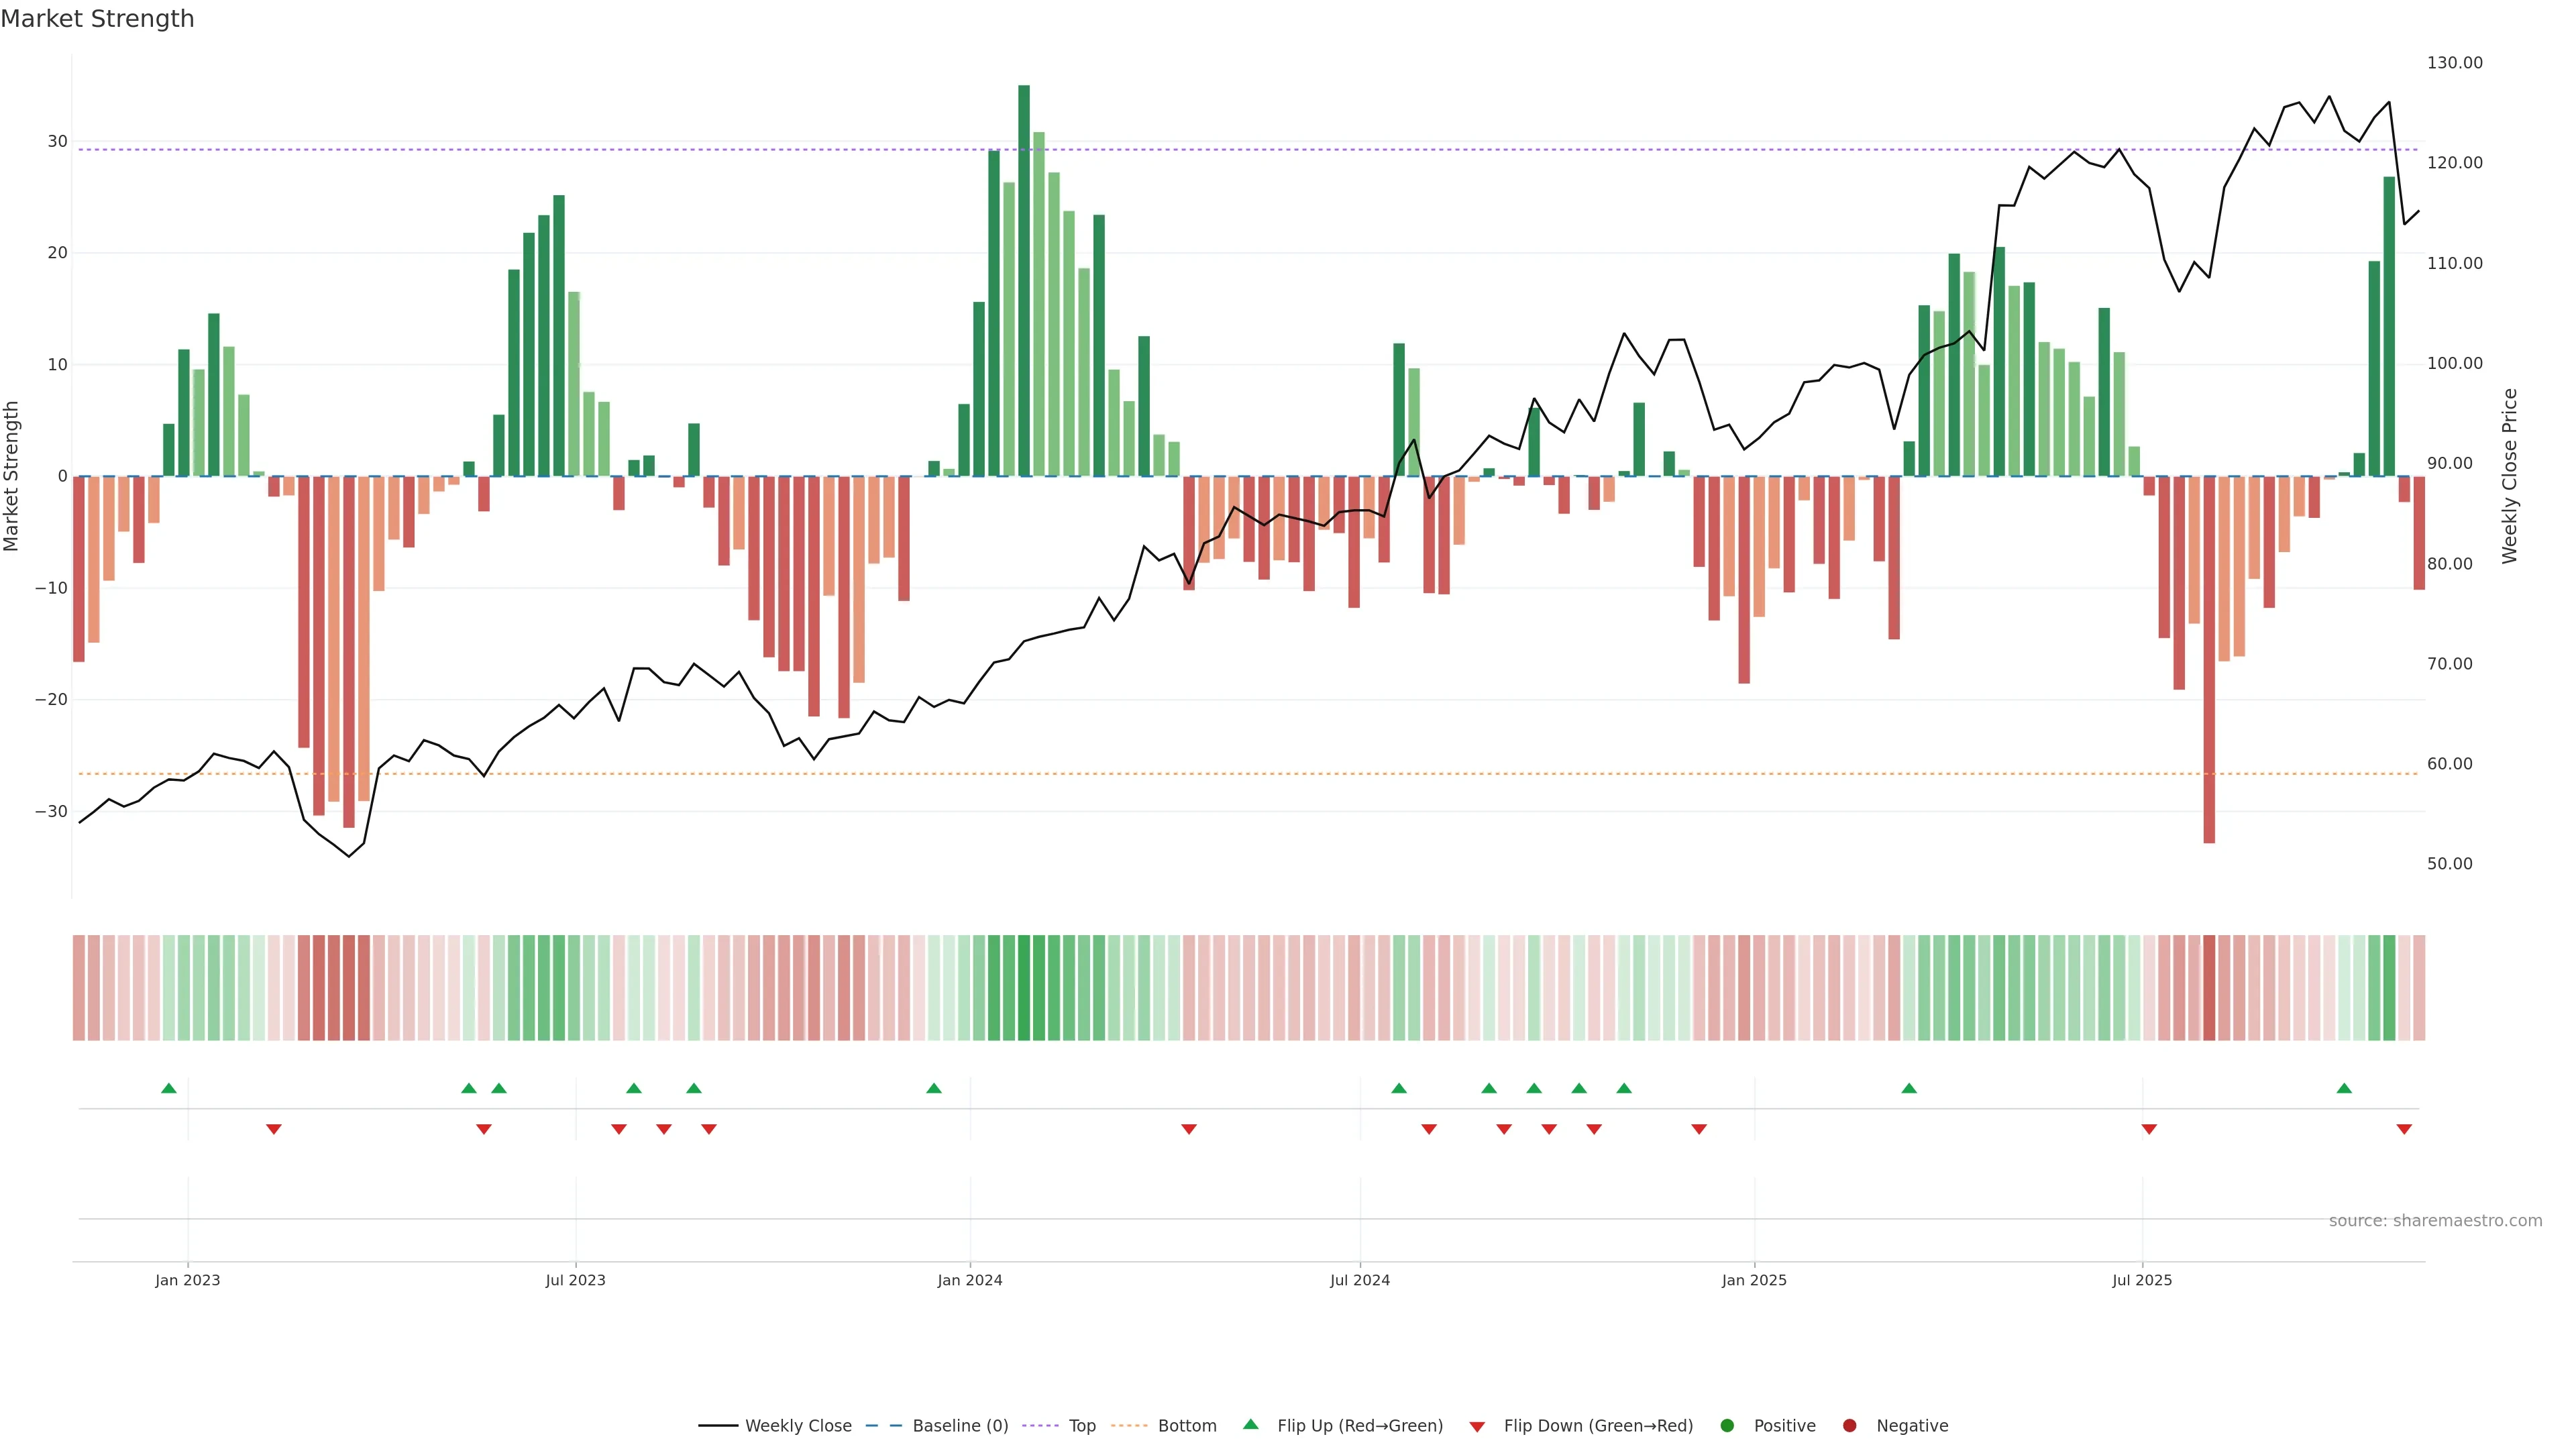Click the Jan 2024 x-axis label
This screenshot has width=2576, height=1449.
(969, 1280)
